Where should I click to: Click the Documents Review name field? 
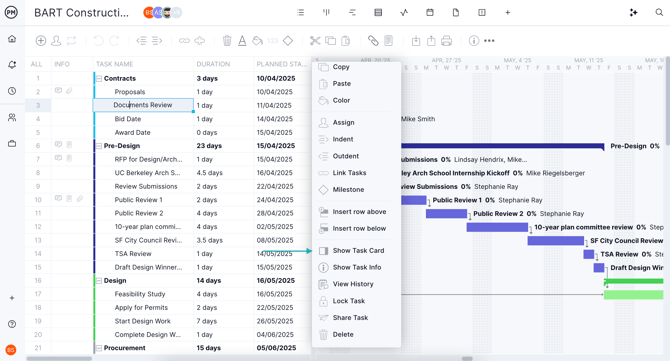pyautogui.click(x=143, y=105)
